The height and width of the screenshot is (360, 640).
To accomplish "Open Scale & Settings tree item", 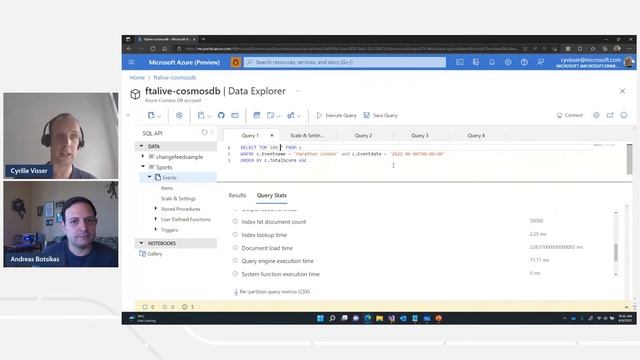I will pos(178,198).
